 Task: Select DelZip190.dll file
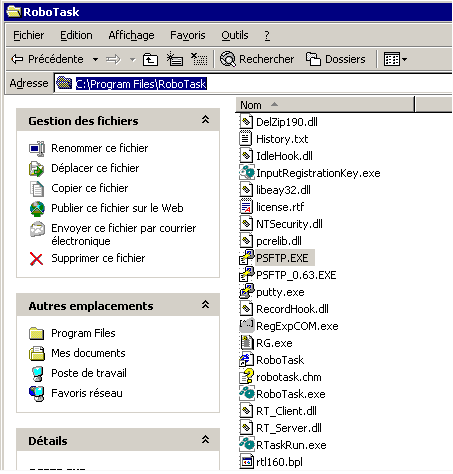(287, 122)
